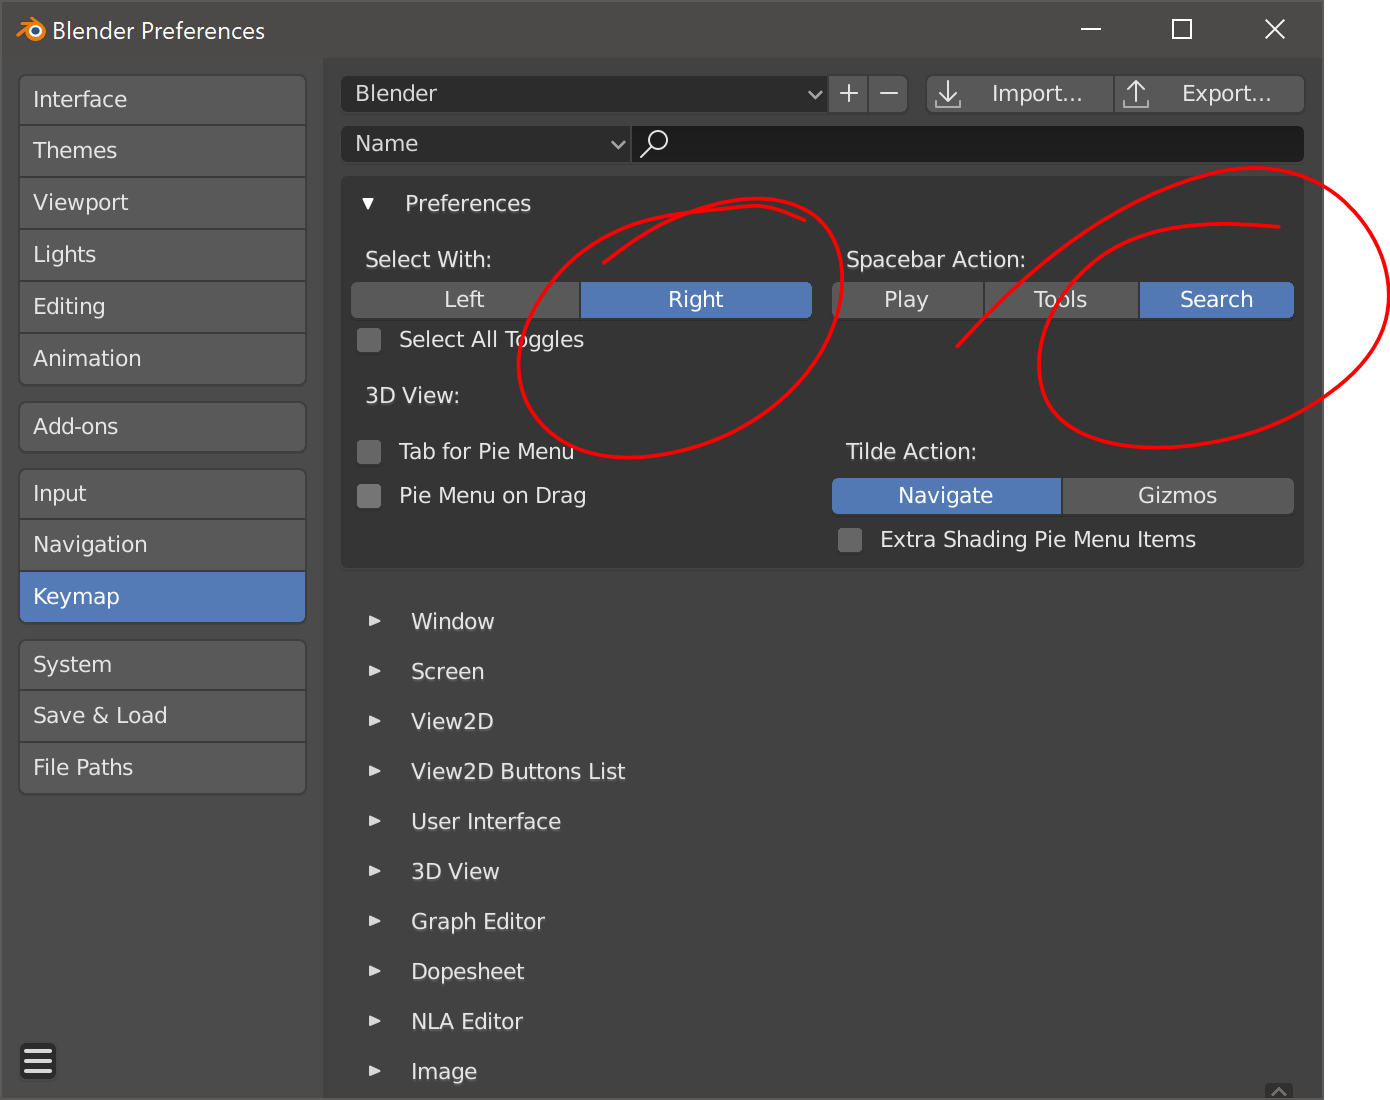Click the remove keymap preset minus icon
The image size is (1390, 1100).
click(x=888, y=94)
